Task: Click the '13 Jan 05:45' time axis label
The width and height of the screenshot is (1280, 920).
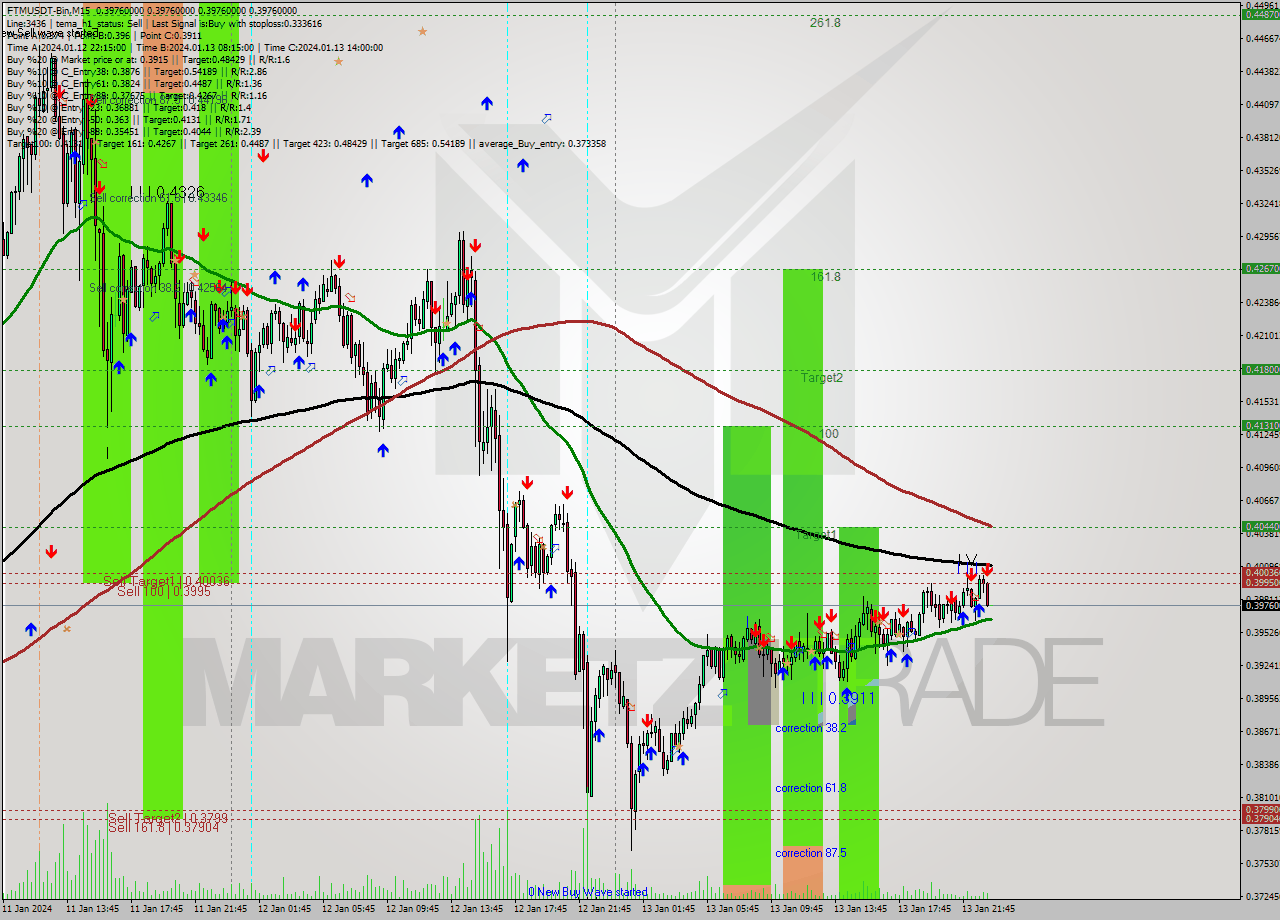Action: [734, 909]
